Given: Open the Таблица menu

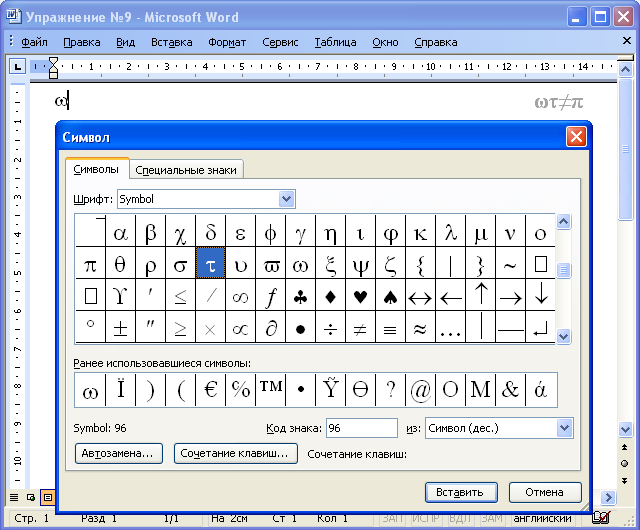Looking at the screenshot, I should [x=335, y=42].
